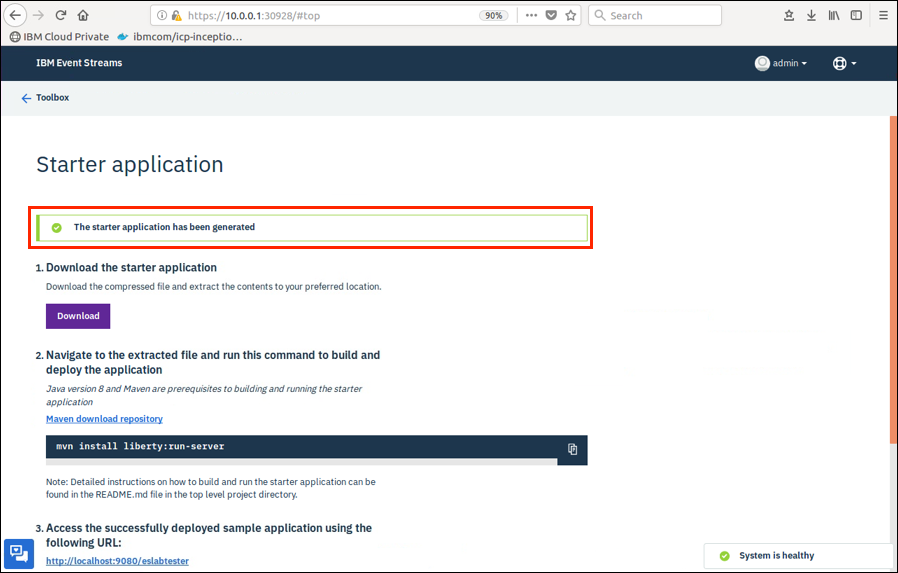The image size is (898, 573).
Task: Save page to Pocket icon
Action: (x=551, y=15)
